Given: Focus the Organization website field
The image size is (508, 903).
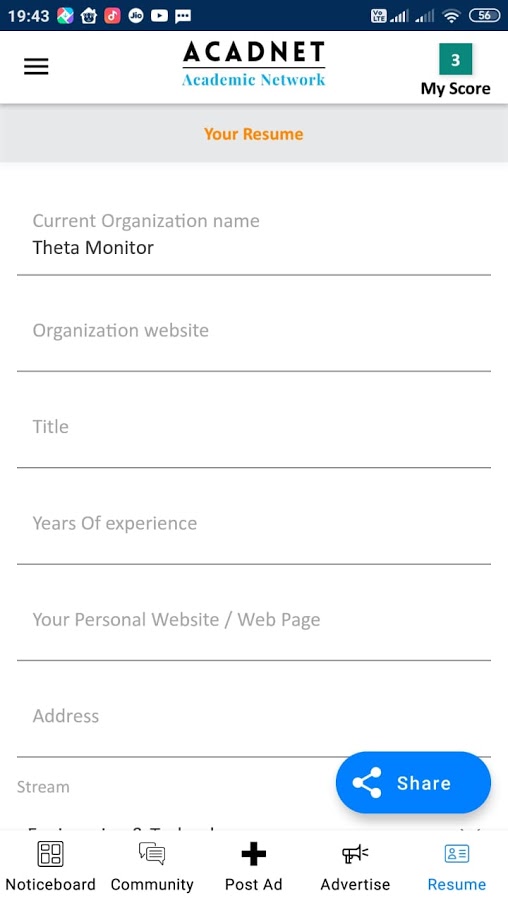Looking at the screenshot, I should point(253,331).
